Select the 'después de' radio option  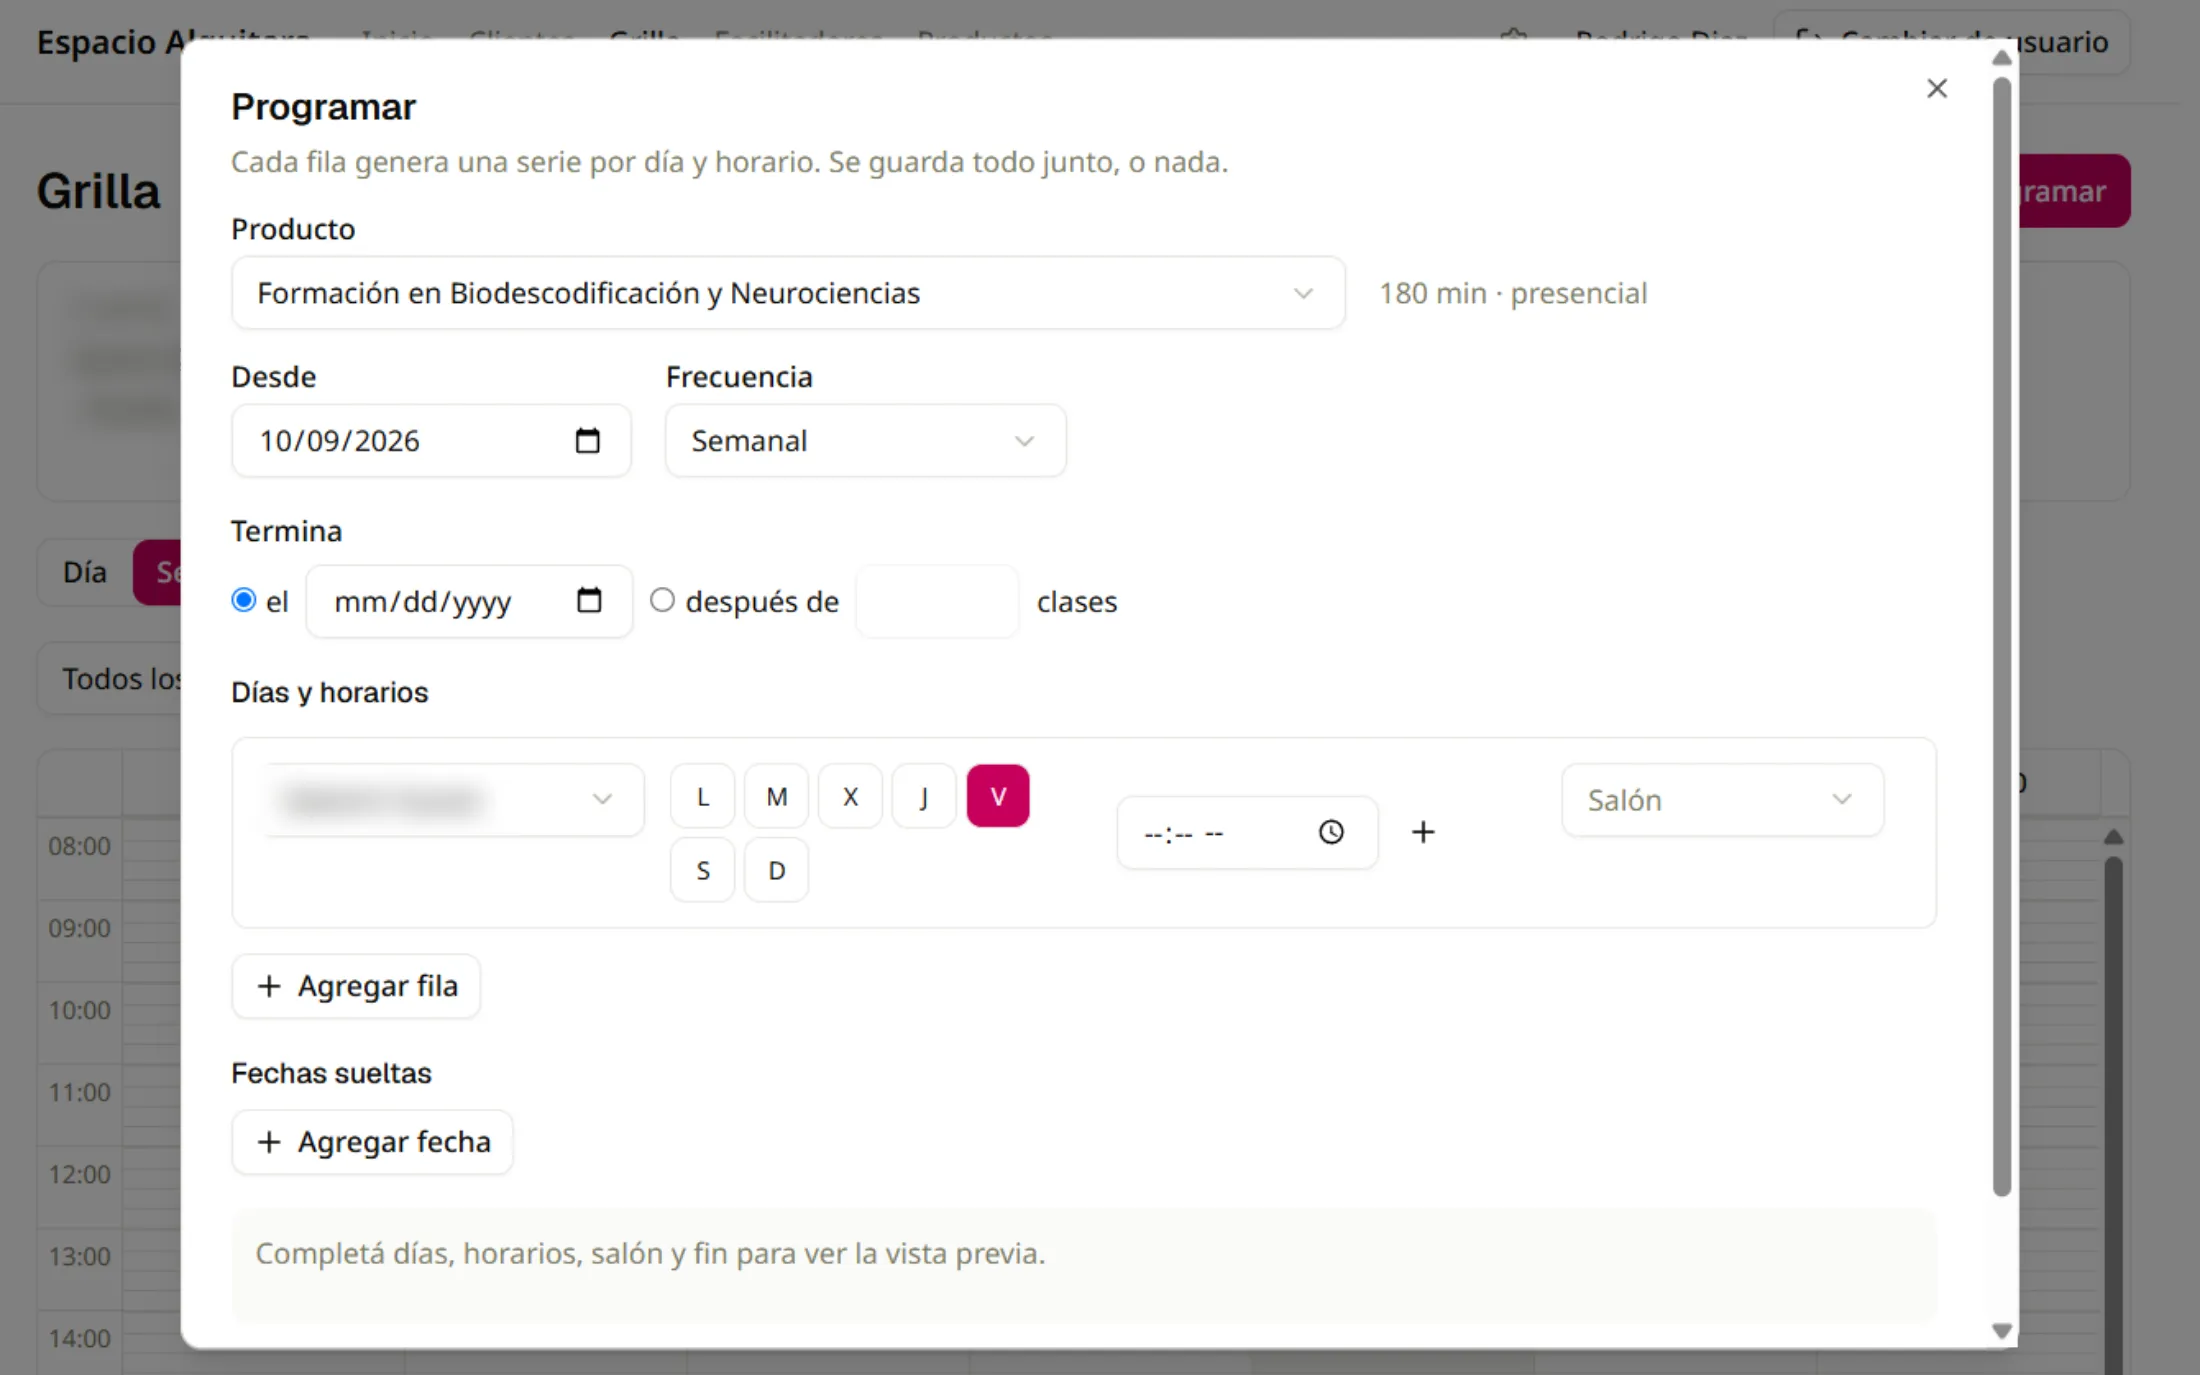pos(662,600)
